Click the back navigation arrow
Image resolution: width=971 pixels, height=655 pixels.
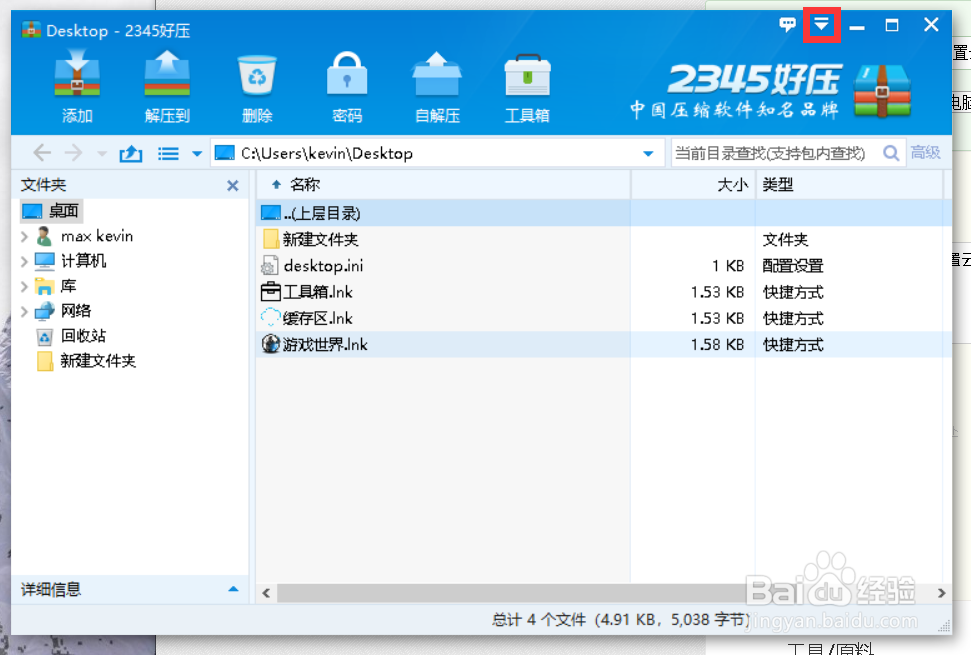pyautogui.click(x=40, y=153)
